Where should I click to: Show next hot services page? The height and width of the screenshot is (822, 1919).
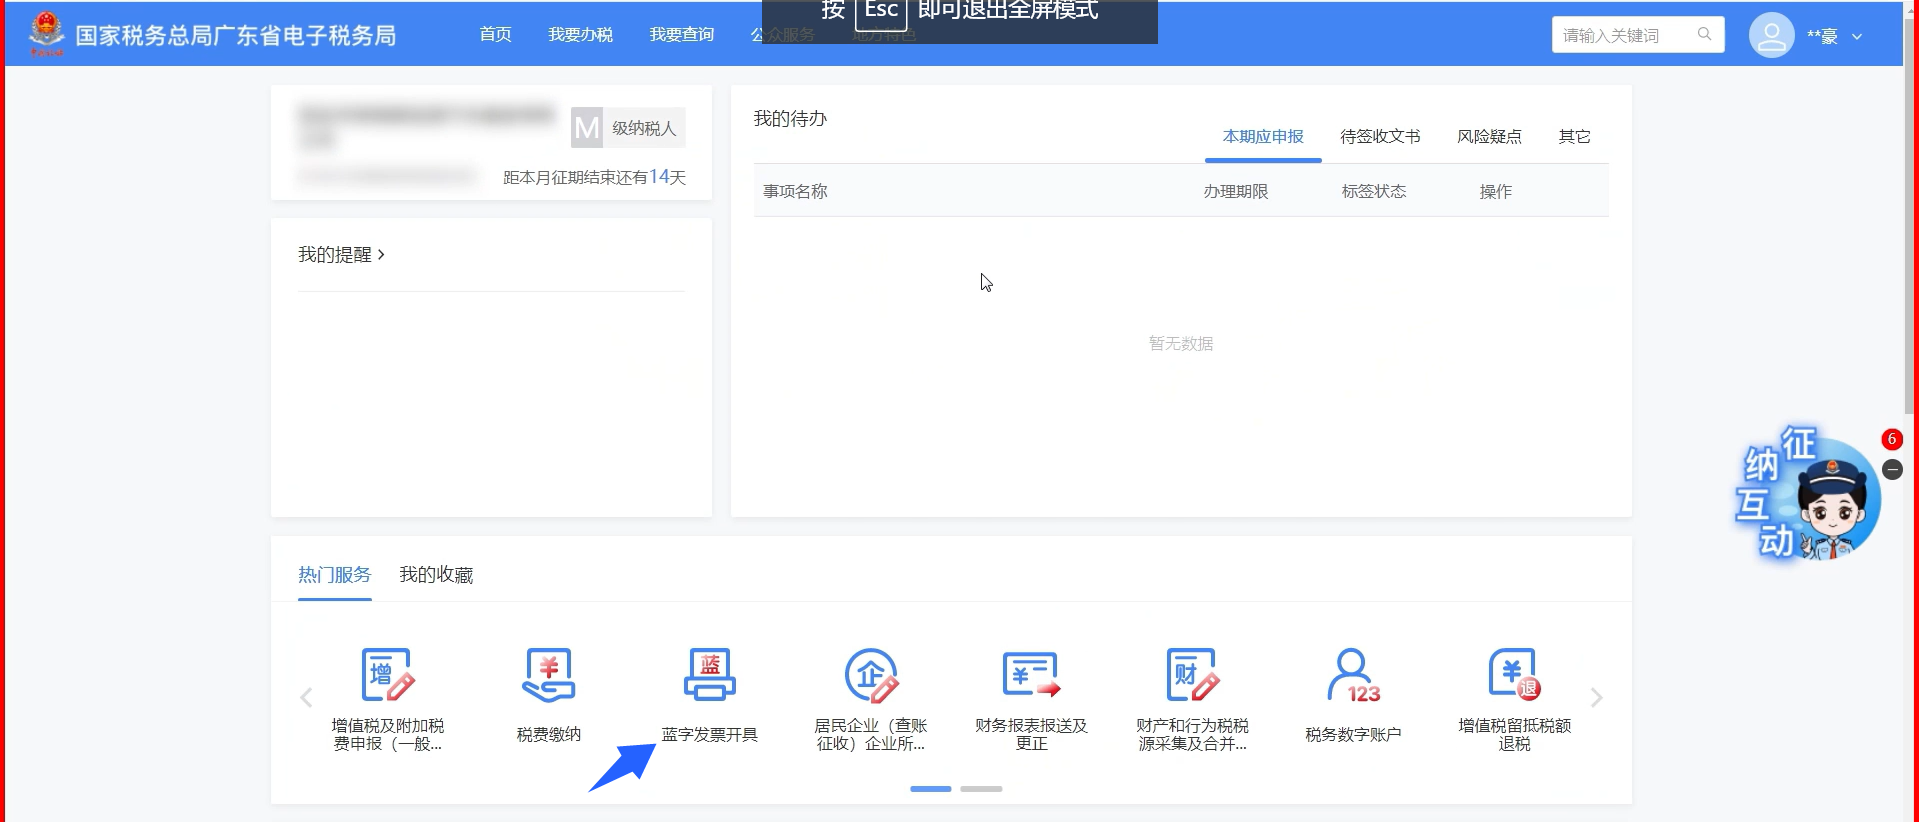[1596, 697]
